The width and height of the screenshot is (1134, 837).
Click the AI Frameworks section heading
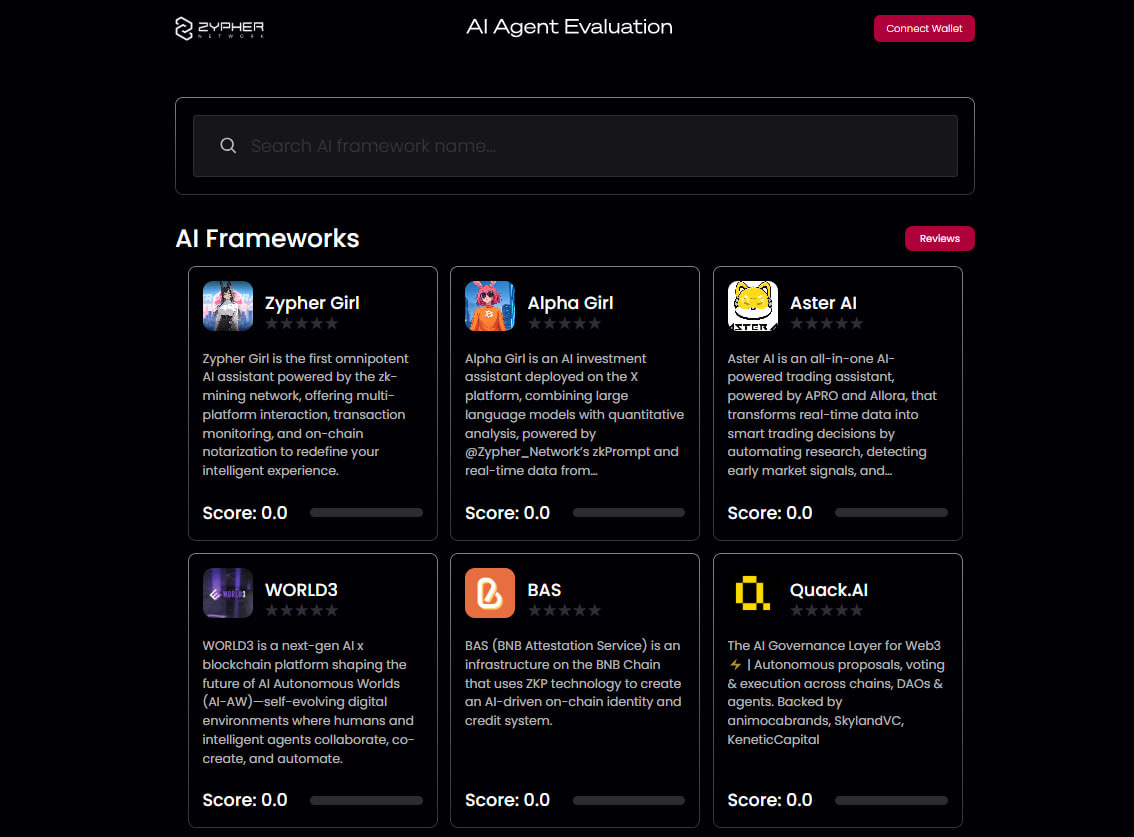coord(267,239)
